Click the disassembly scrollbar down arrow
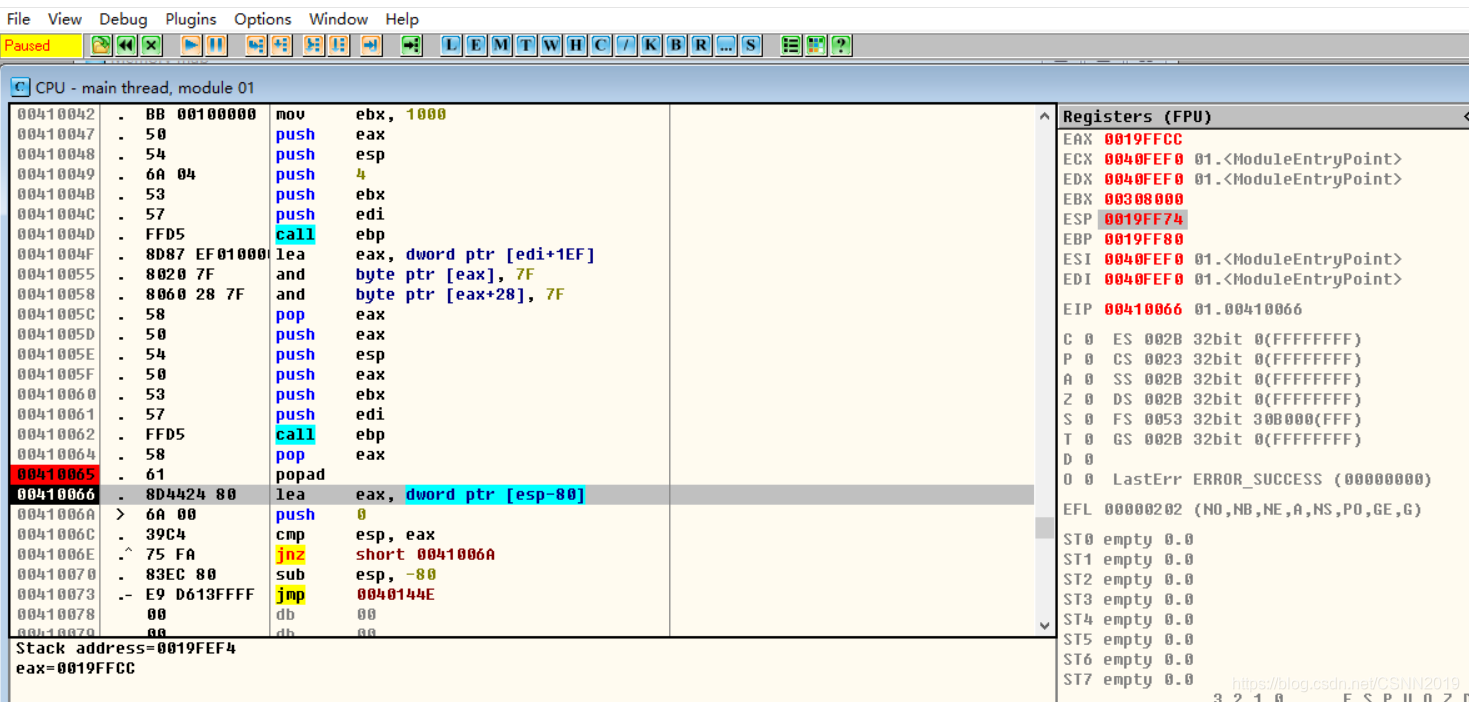1469x702 pixels. 1045,626
